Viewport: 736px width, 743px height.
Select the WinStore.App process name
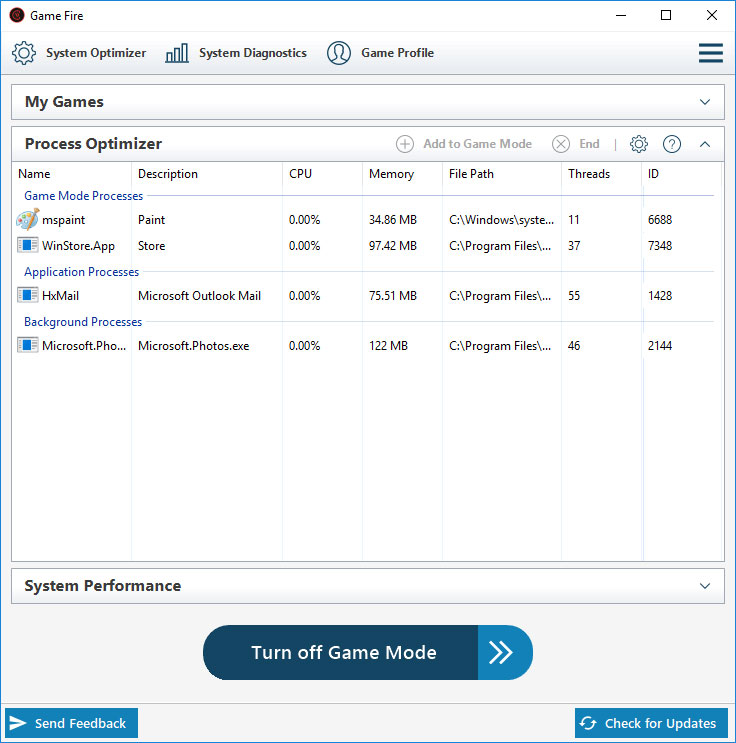pos(78,246)
